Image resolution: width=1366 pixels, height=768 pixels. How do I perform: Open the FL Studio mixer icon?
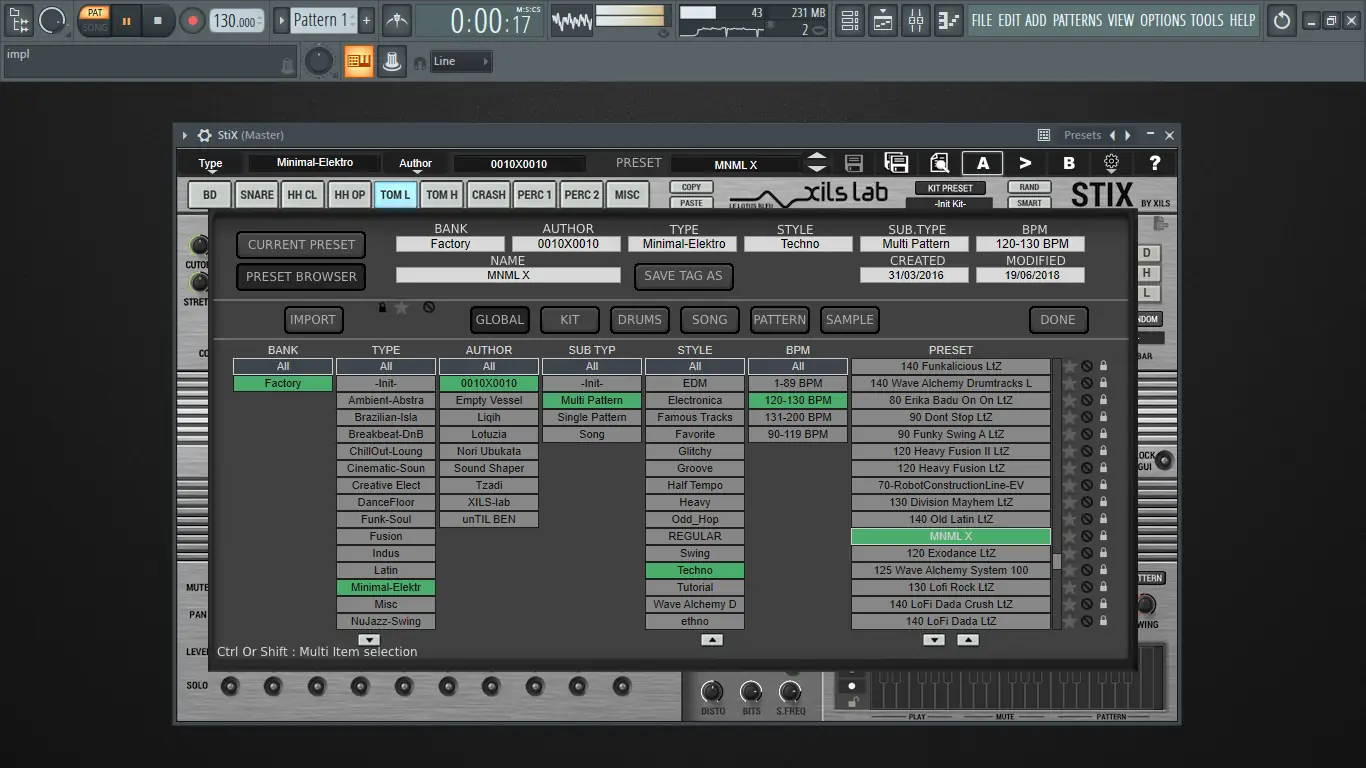tap(916, 20)
